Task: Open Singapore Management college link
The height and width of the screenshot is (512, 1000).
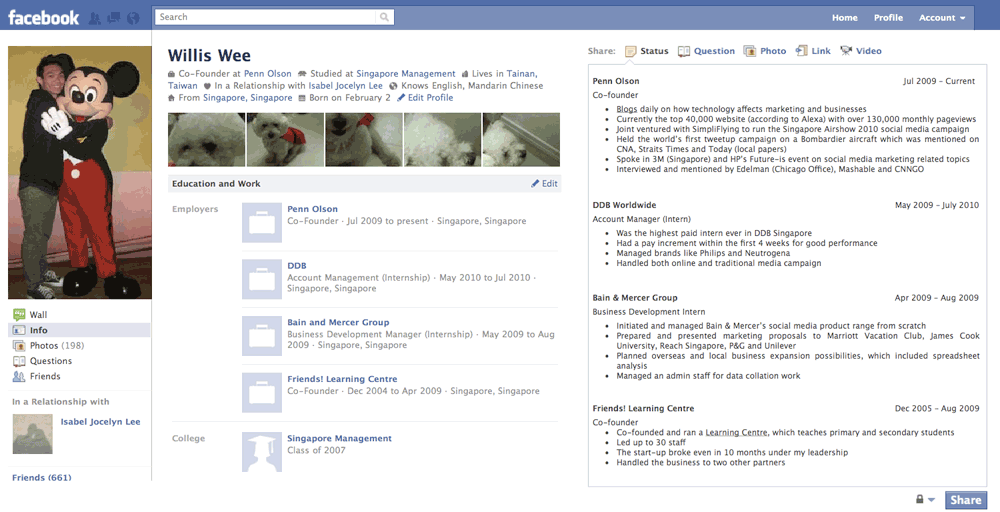Action: point(339,438)
